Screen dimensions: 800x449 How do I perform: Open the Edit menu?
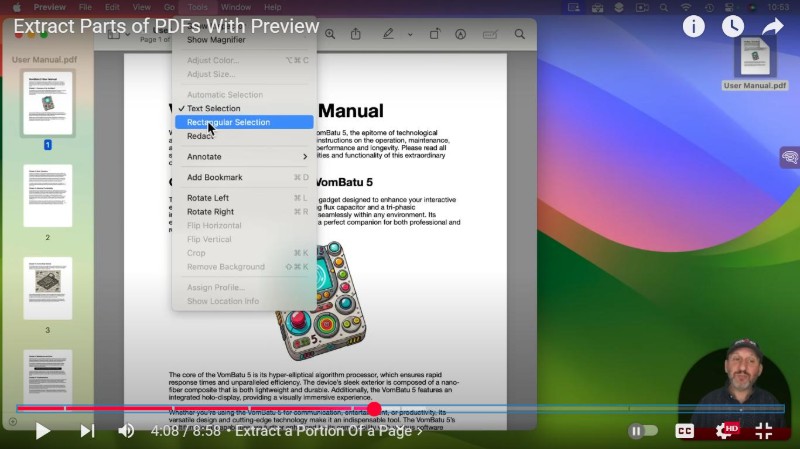coord(112,7)
